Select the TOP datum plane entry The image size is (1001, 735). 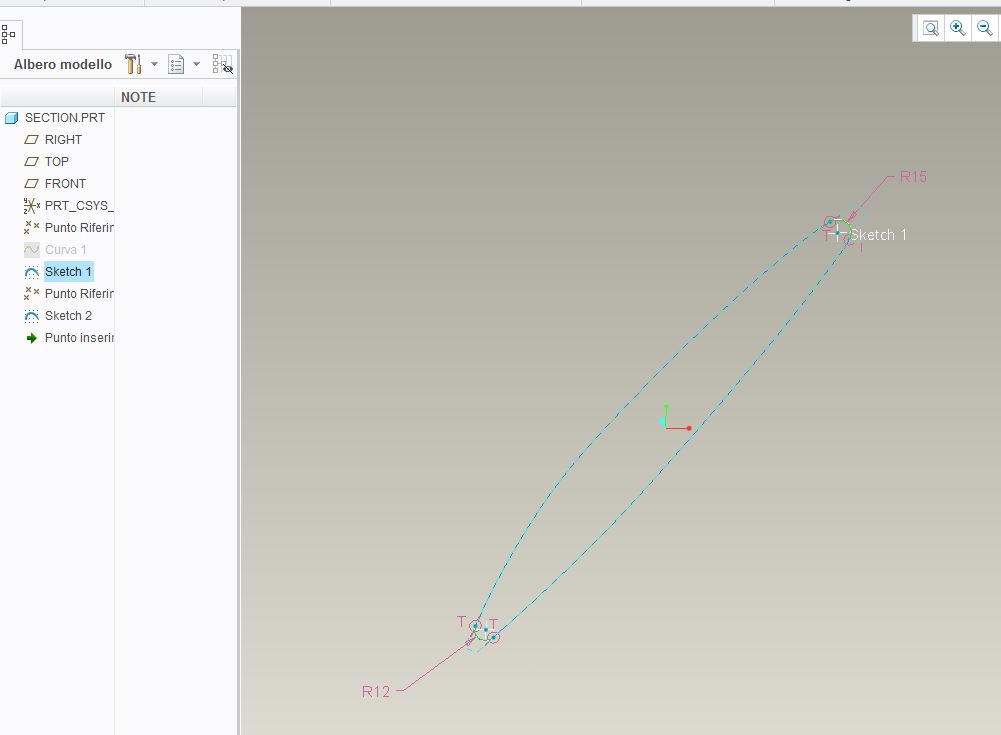click(x=58, y=161)
